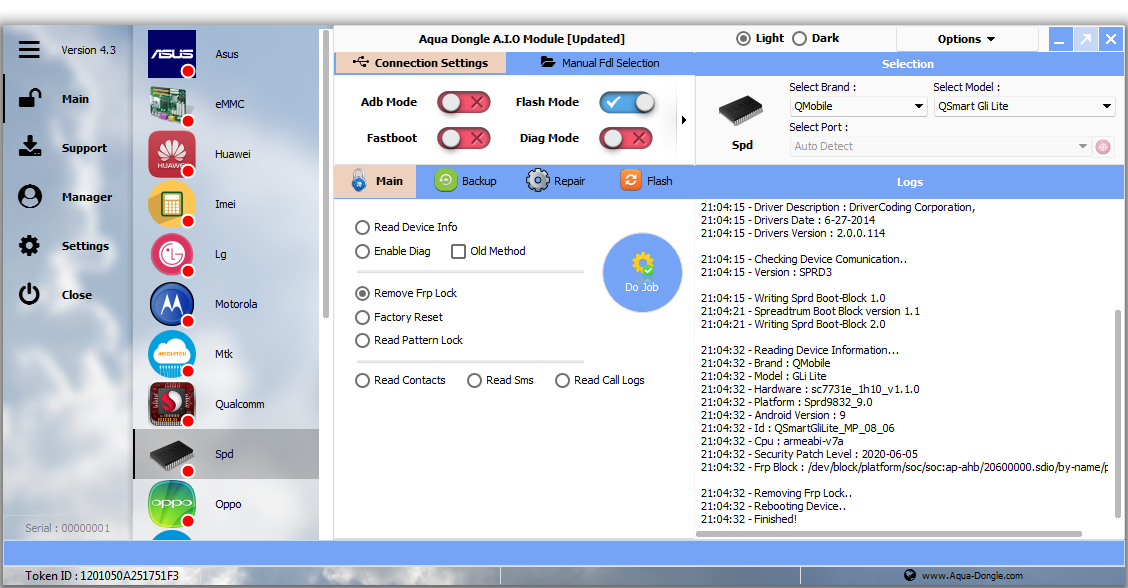
Task: Click the add port plus icon
Action: [1103, 147]
